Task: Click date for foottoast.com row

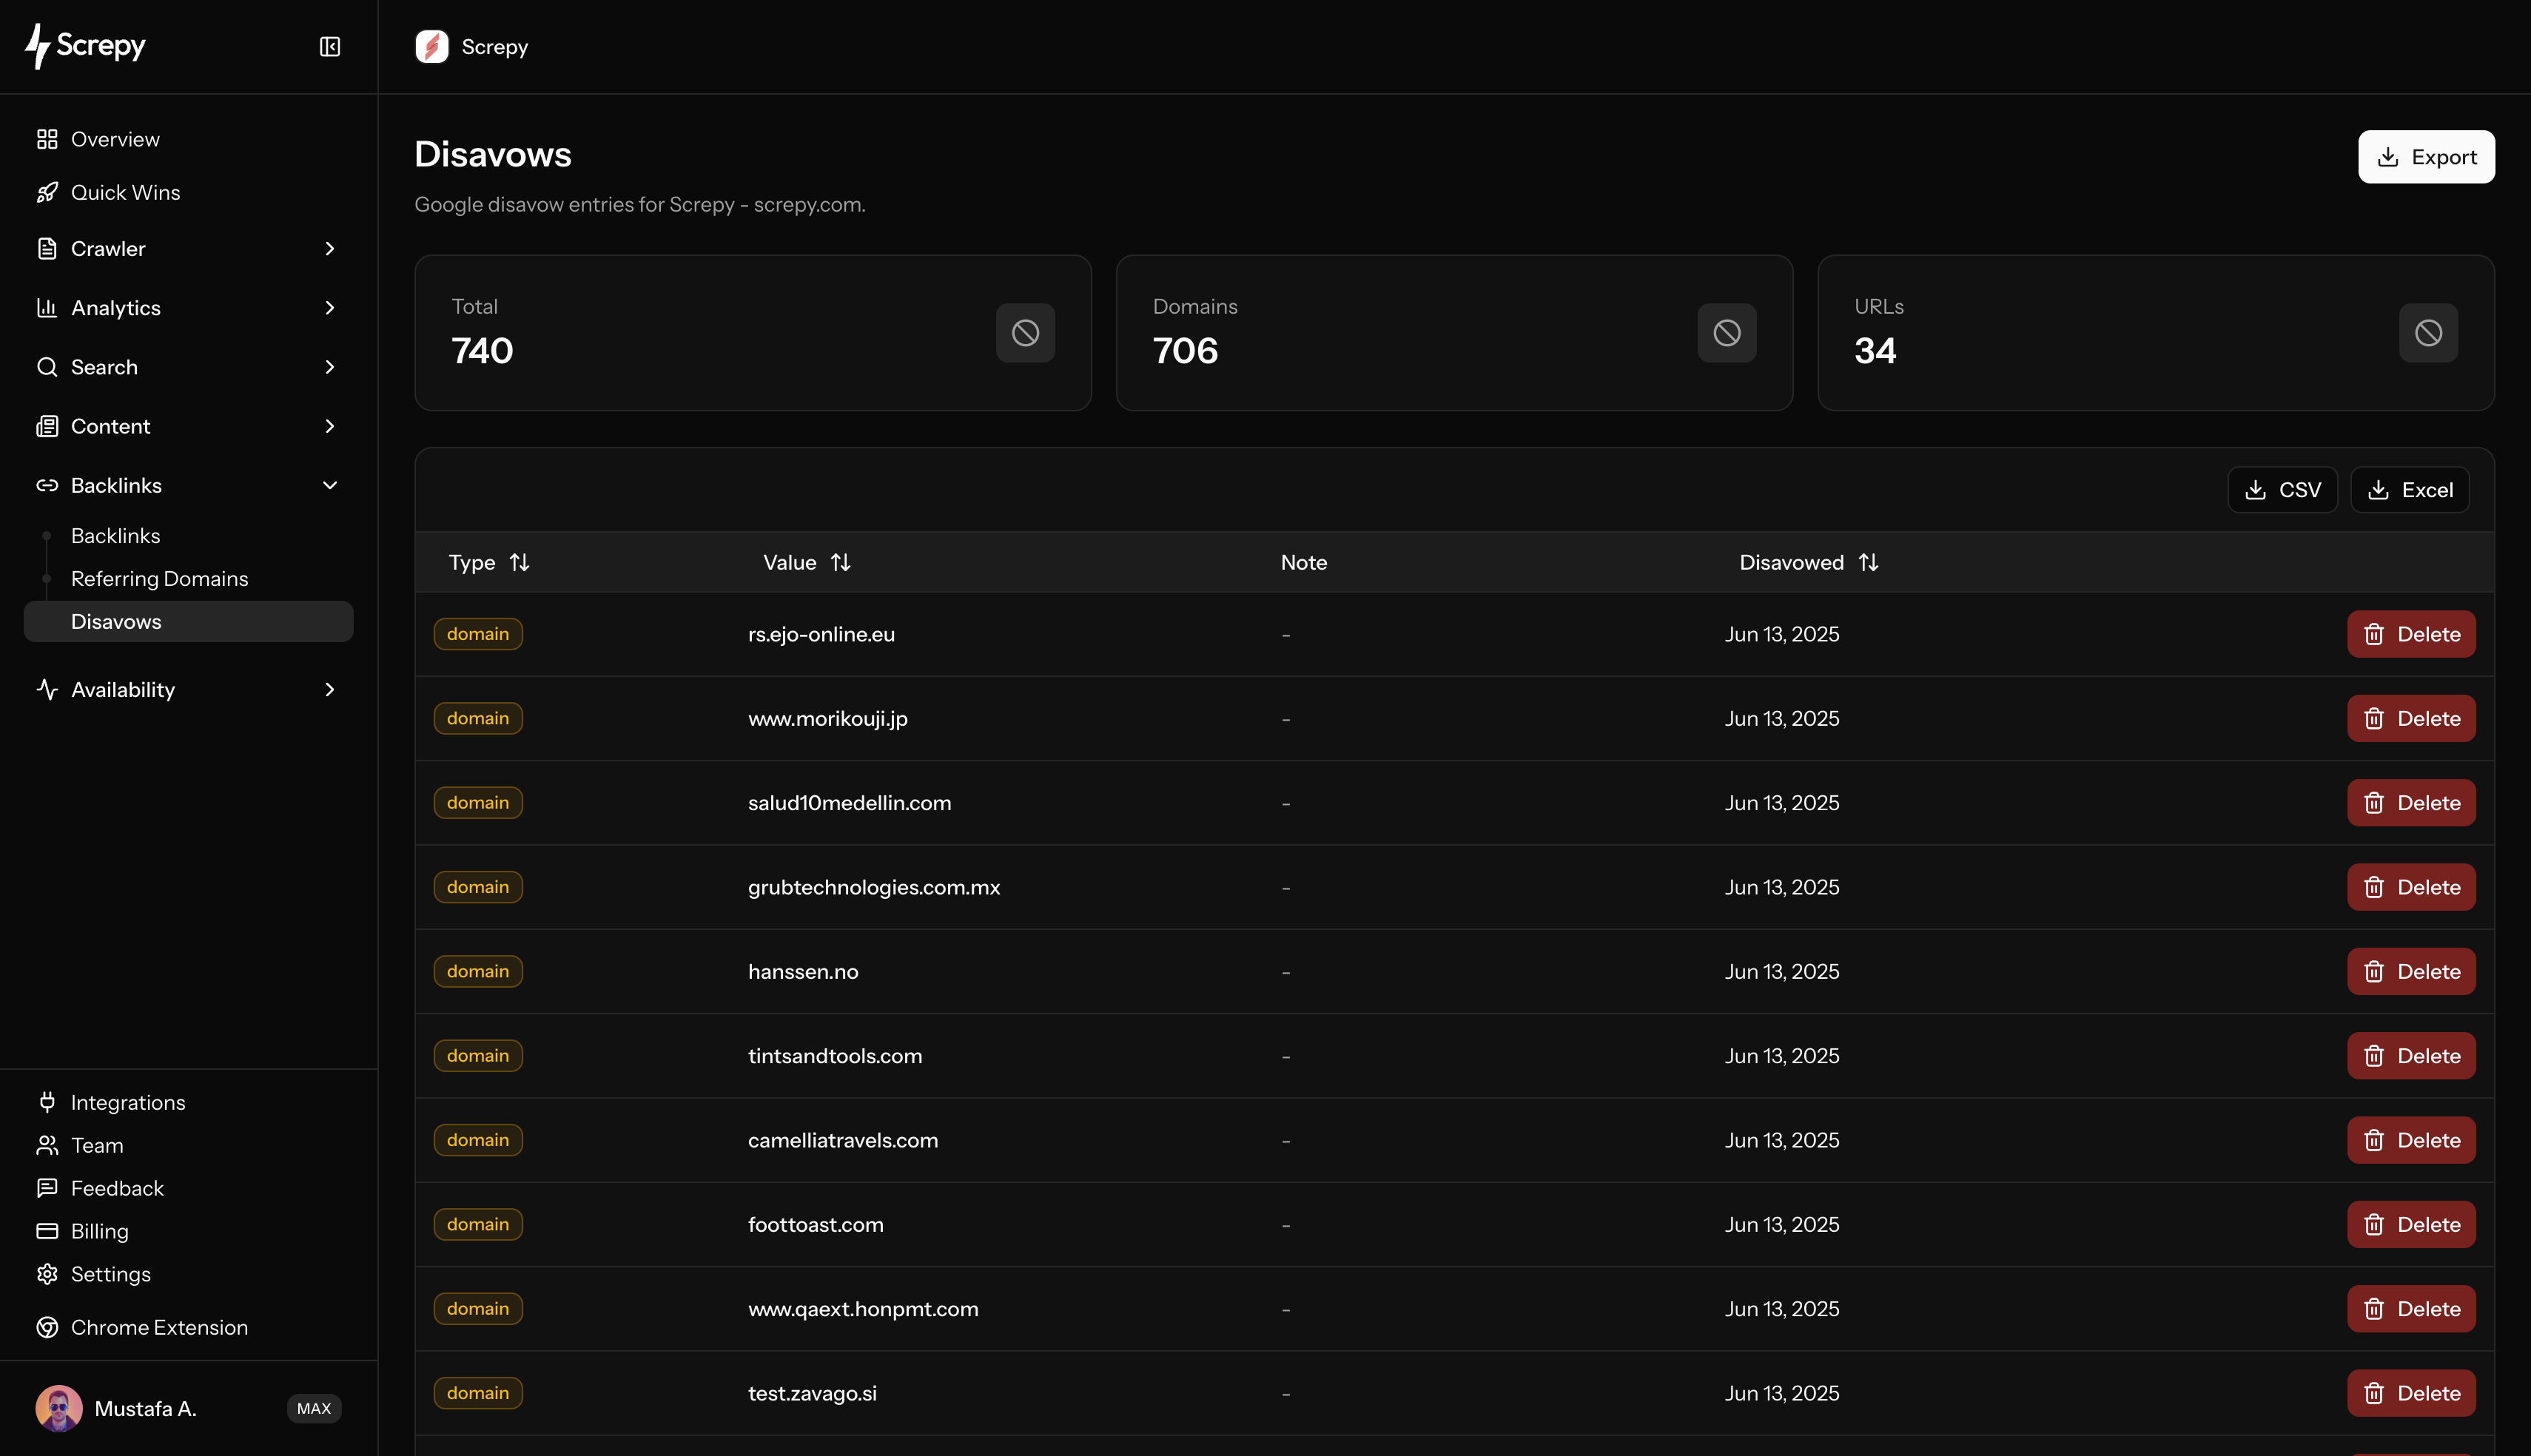Action: pos(1782,1224)
